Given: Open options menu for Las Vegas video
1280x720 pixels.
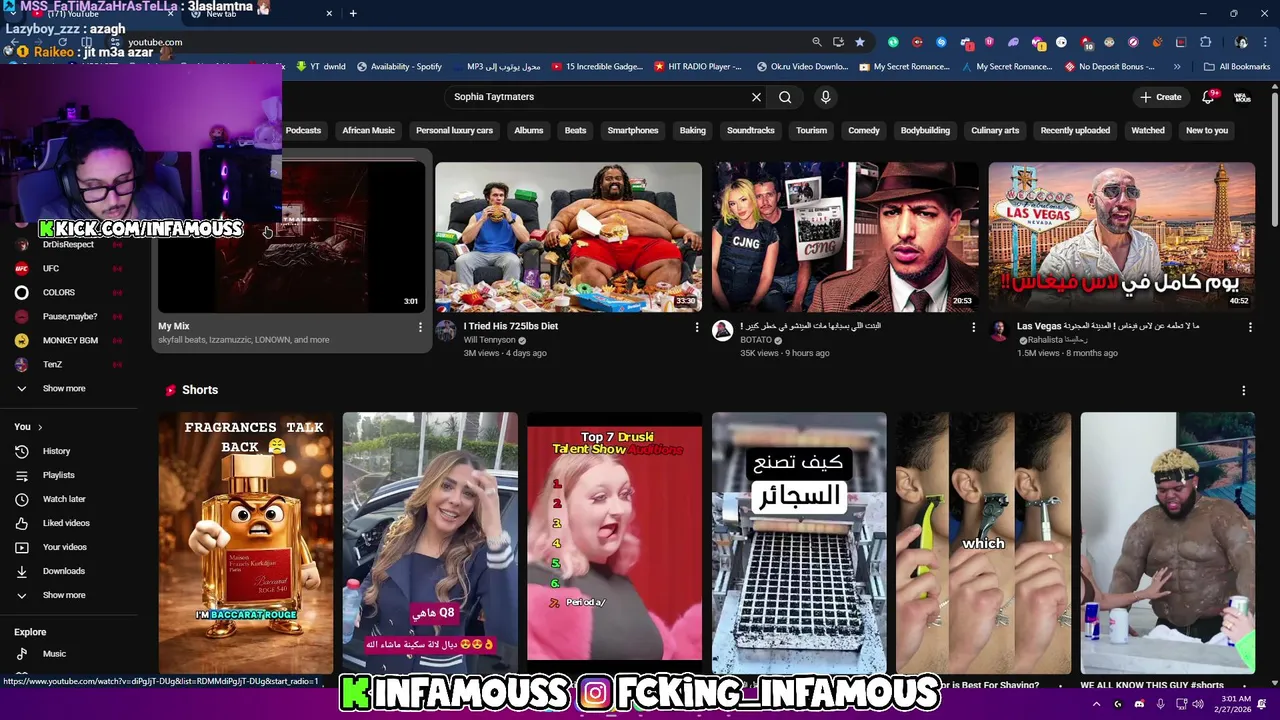Looking at the screenshot, I should click(x=1250, y=327).
